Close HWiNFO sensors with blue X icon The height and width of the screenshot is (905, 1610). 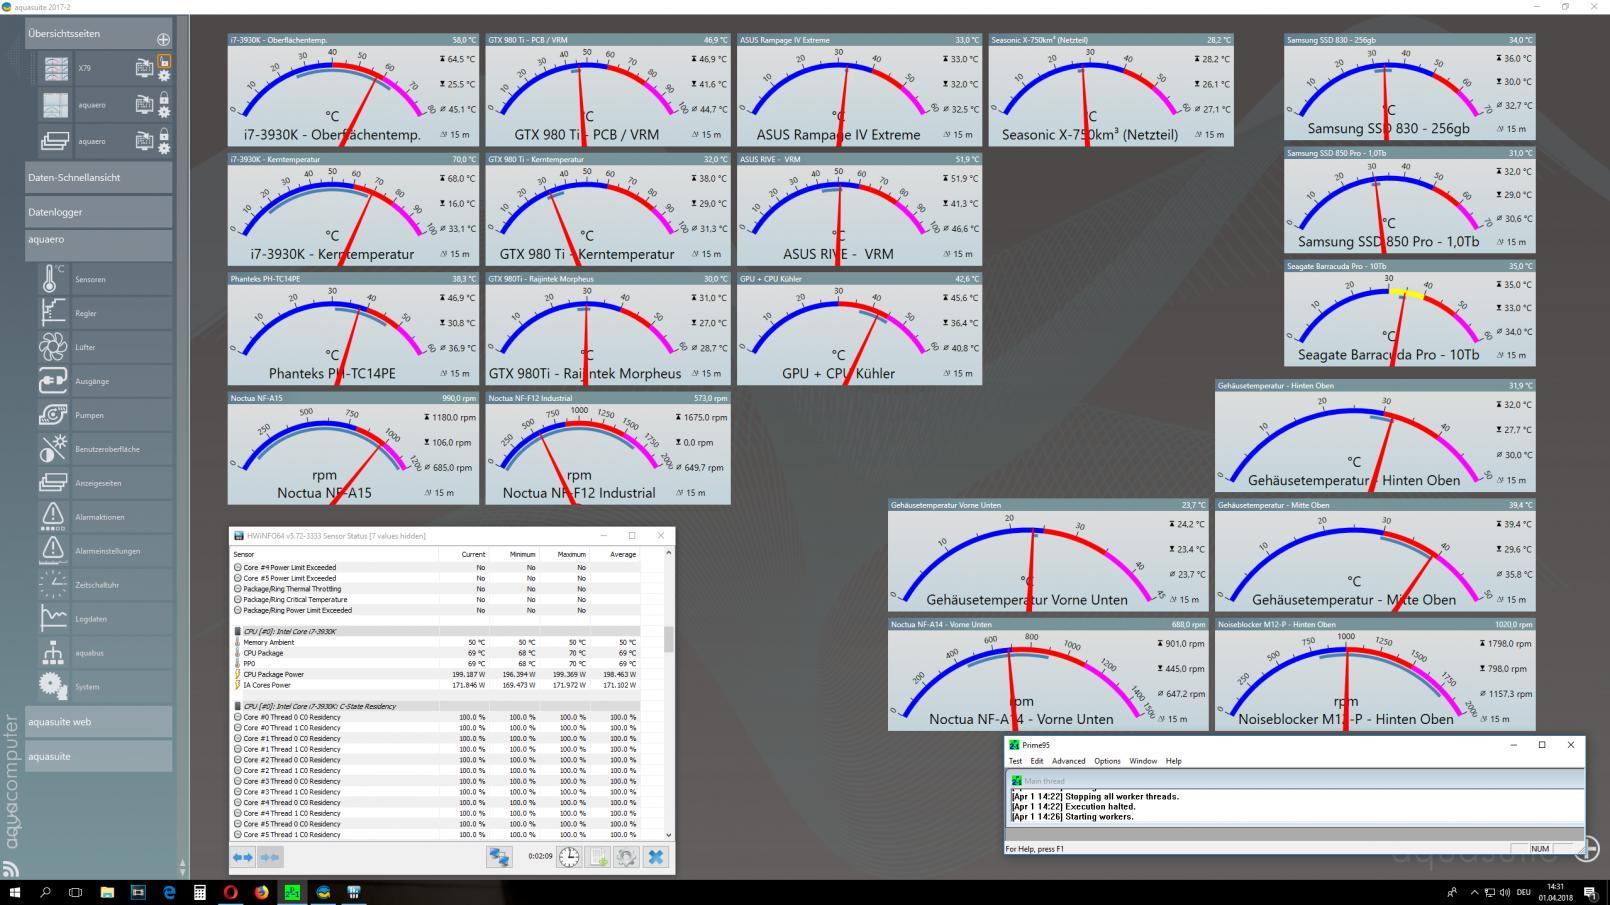tap(655, 857)
